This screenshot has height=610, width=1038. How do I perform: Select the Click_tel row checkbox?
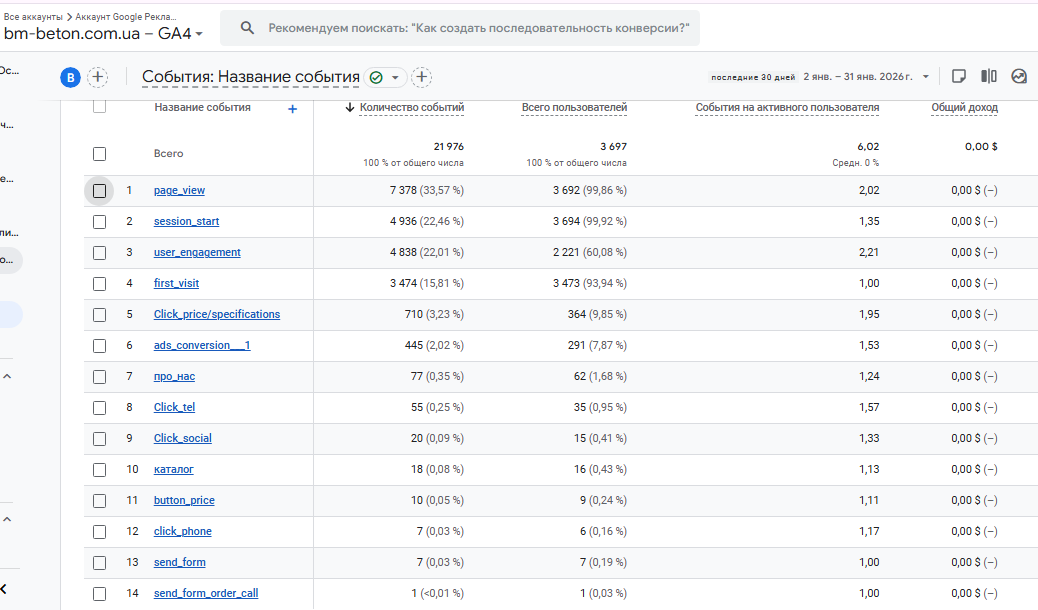[x=99, y=407]
